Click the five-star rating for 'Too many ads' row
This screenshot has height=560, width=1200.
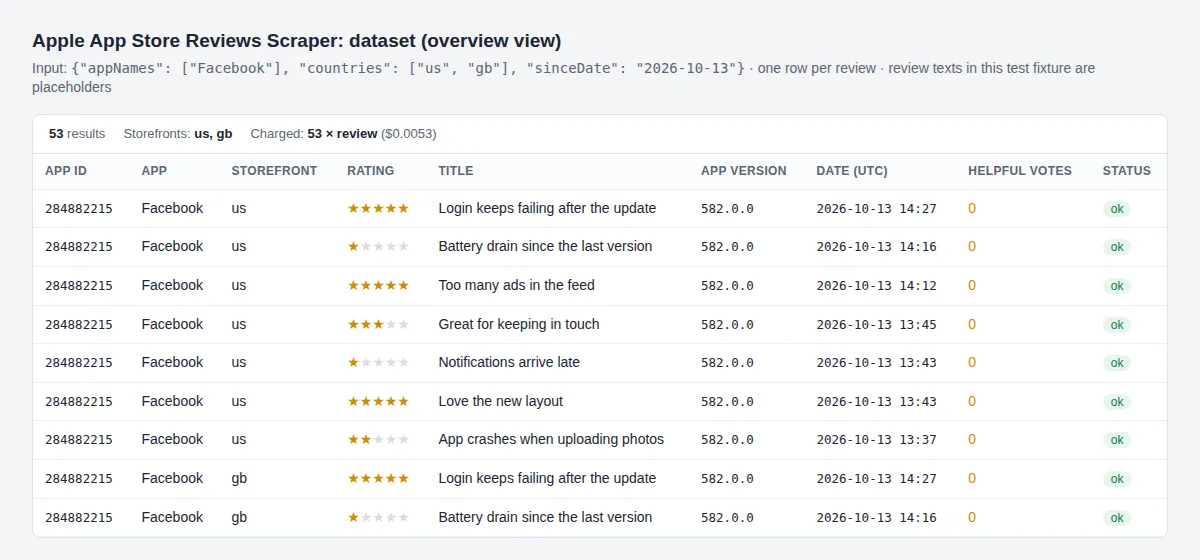click(x=378, y=285)
